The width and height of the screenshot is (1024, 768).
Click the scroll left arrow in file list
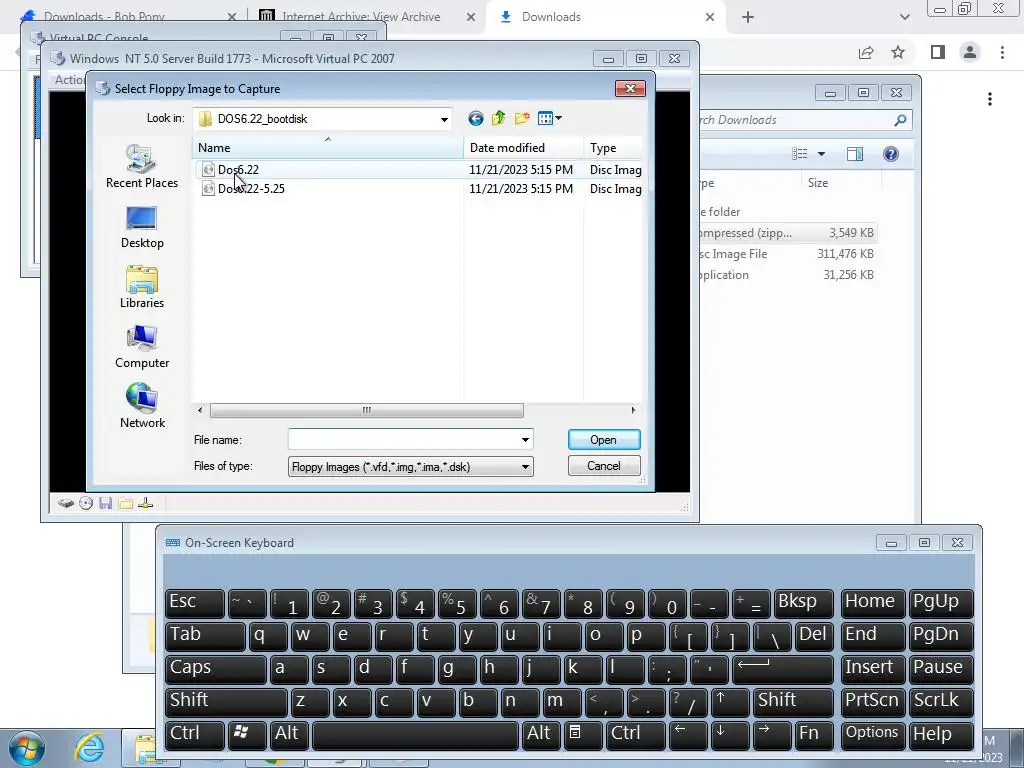pyautogui.click(x=200, y=410)
